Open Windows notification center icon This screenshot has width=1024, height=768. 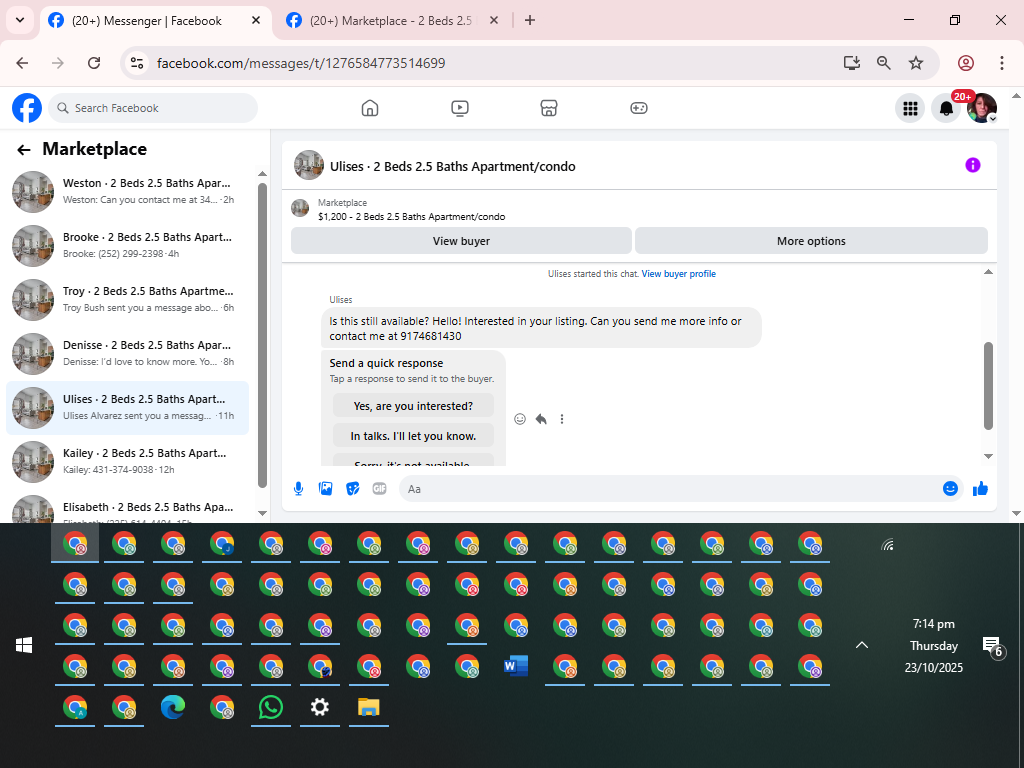992,646
